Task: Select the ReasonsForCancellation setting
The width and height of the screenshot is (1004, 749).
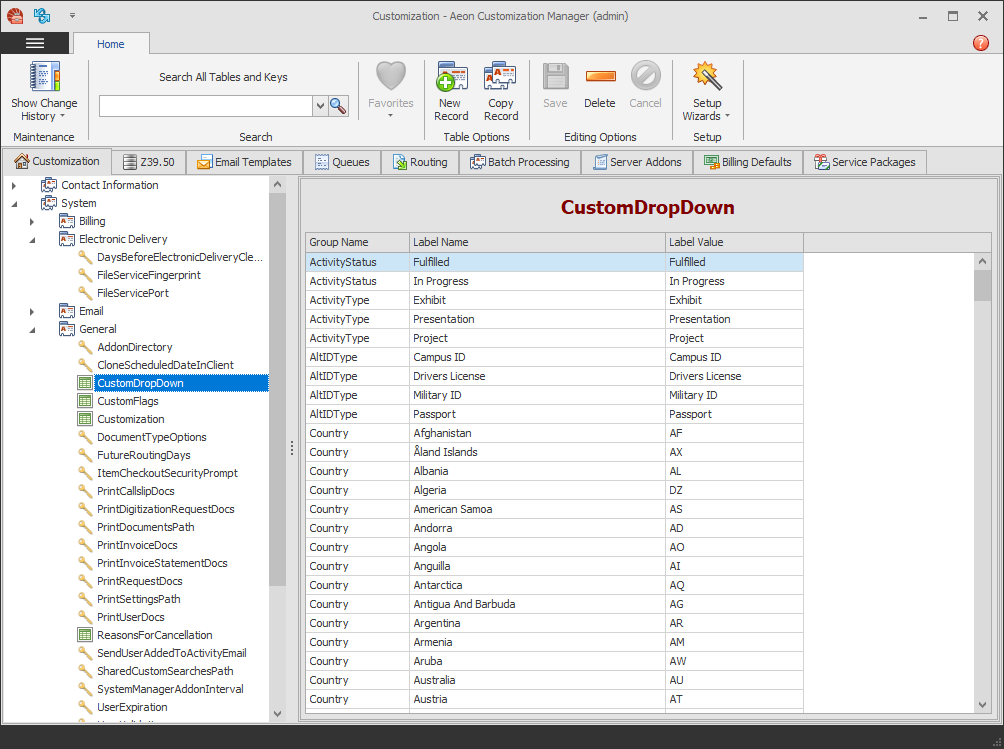Action: pos(155,634)
